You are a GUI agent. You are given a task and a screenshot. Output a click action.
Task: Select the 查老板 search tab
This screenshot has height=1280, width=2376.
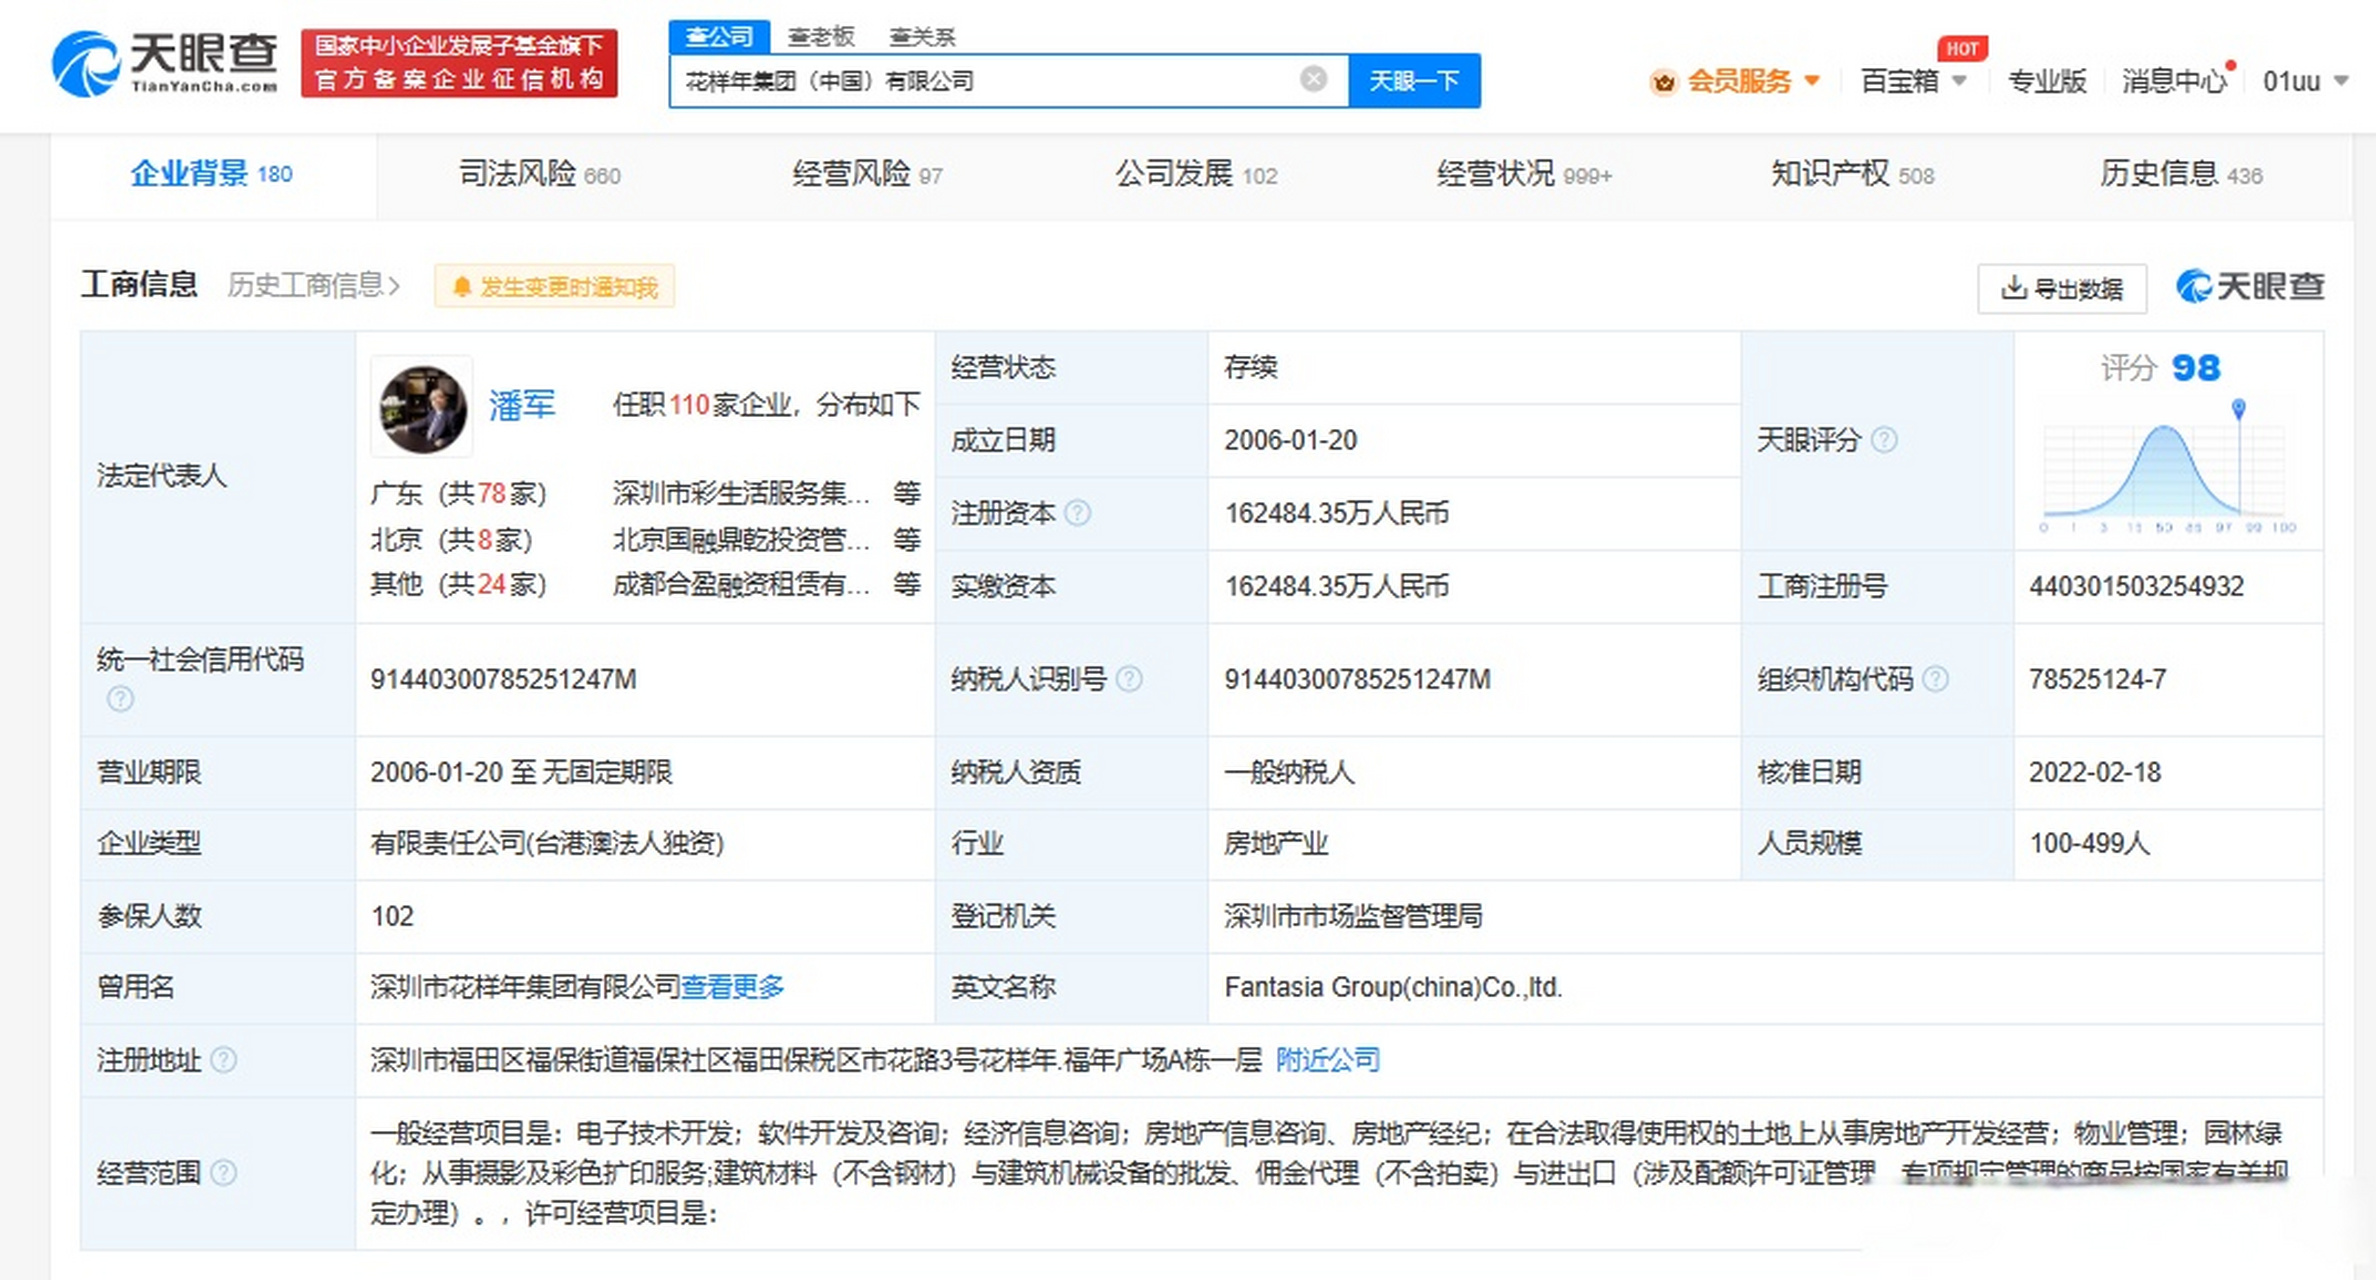820,37
